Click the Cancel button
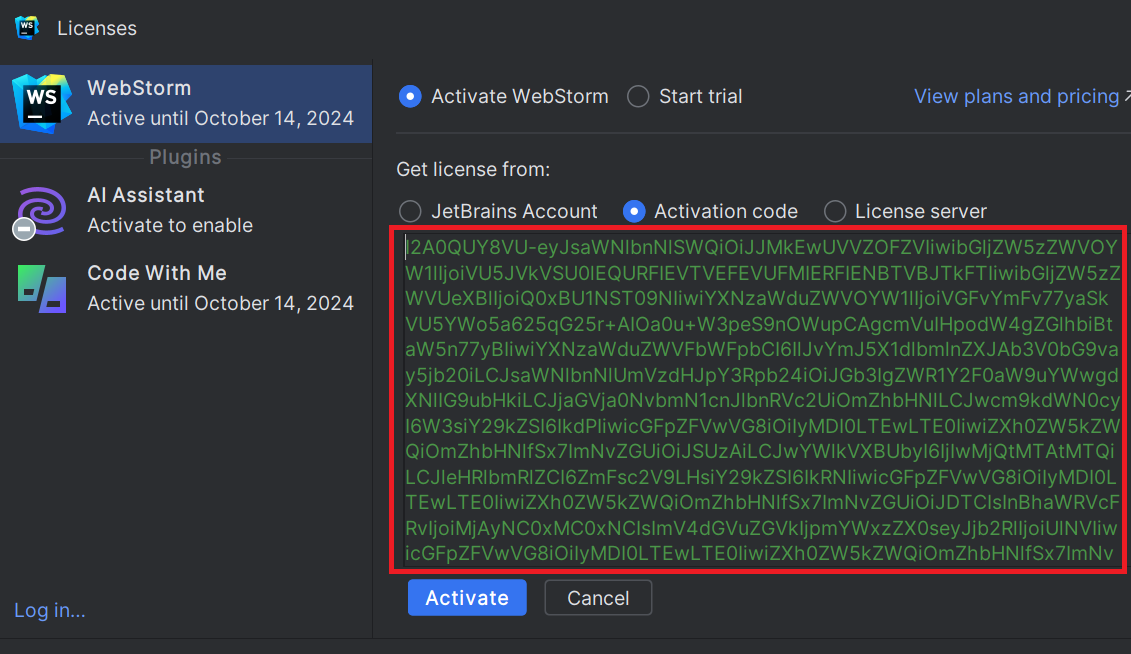Image resolution: width=1131 pixels, height=654 pixels. [598, 597]
